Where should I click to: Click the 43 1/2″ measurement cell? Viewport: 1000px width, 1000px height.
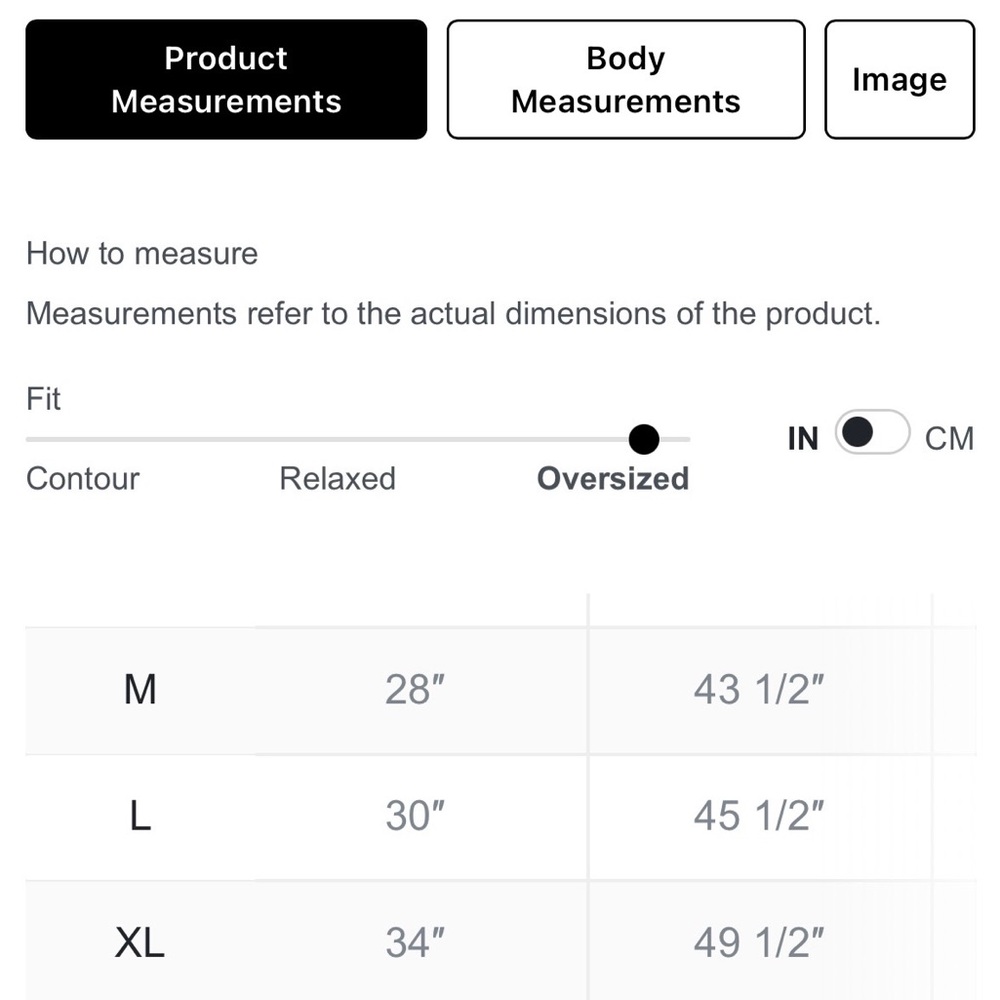pyautogui.click(x=759, y=690)
